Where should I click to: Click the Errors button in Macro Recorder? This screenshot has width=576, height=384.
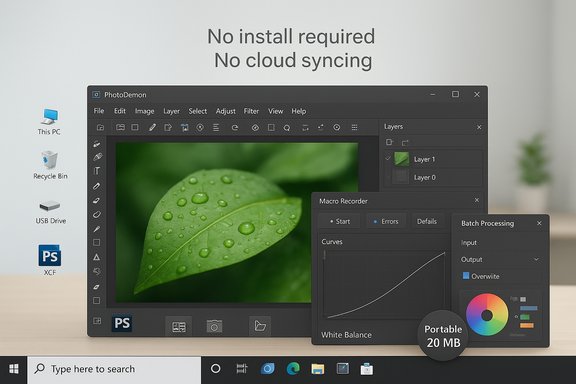pyautogui.click(x=386, y=221)
